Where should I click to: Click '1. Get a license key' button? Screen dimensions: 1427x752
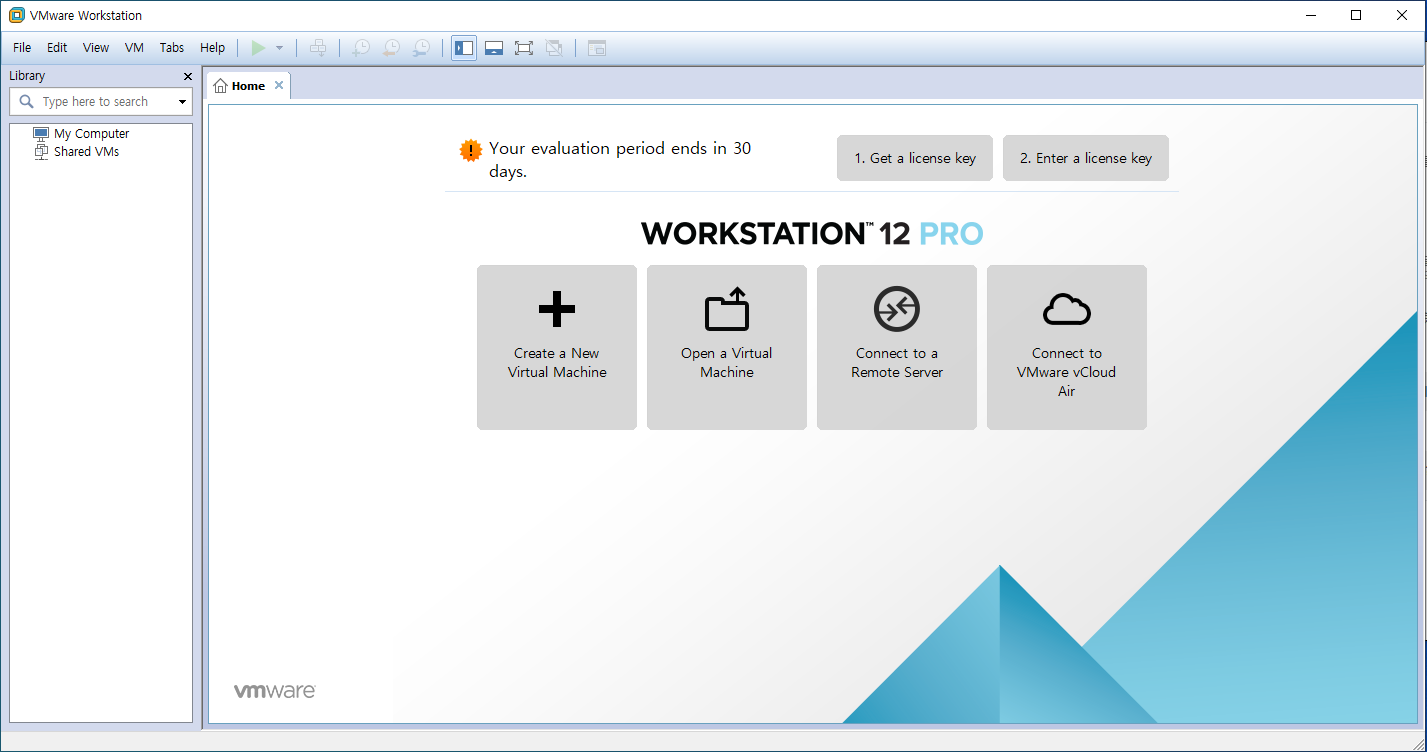tap(915, 158)
